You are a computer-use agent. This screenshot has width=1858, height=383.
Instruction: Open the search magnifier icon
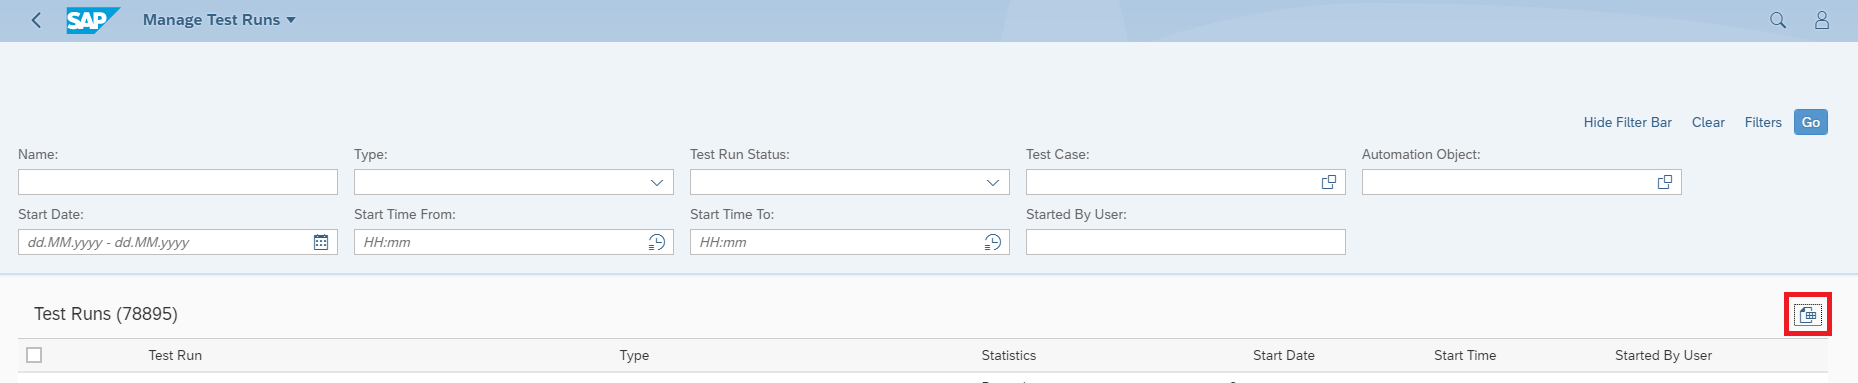(x=1778, y=20)
